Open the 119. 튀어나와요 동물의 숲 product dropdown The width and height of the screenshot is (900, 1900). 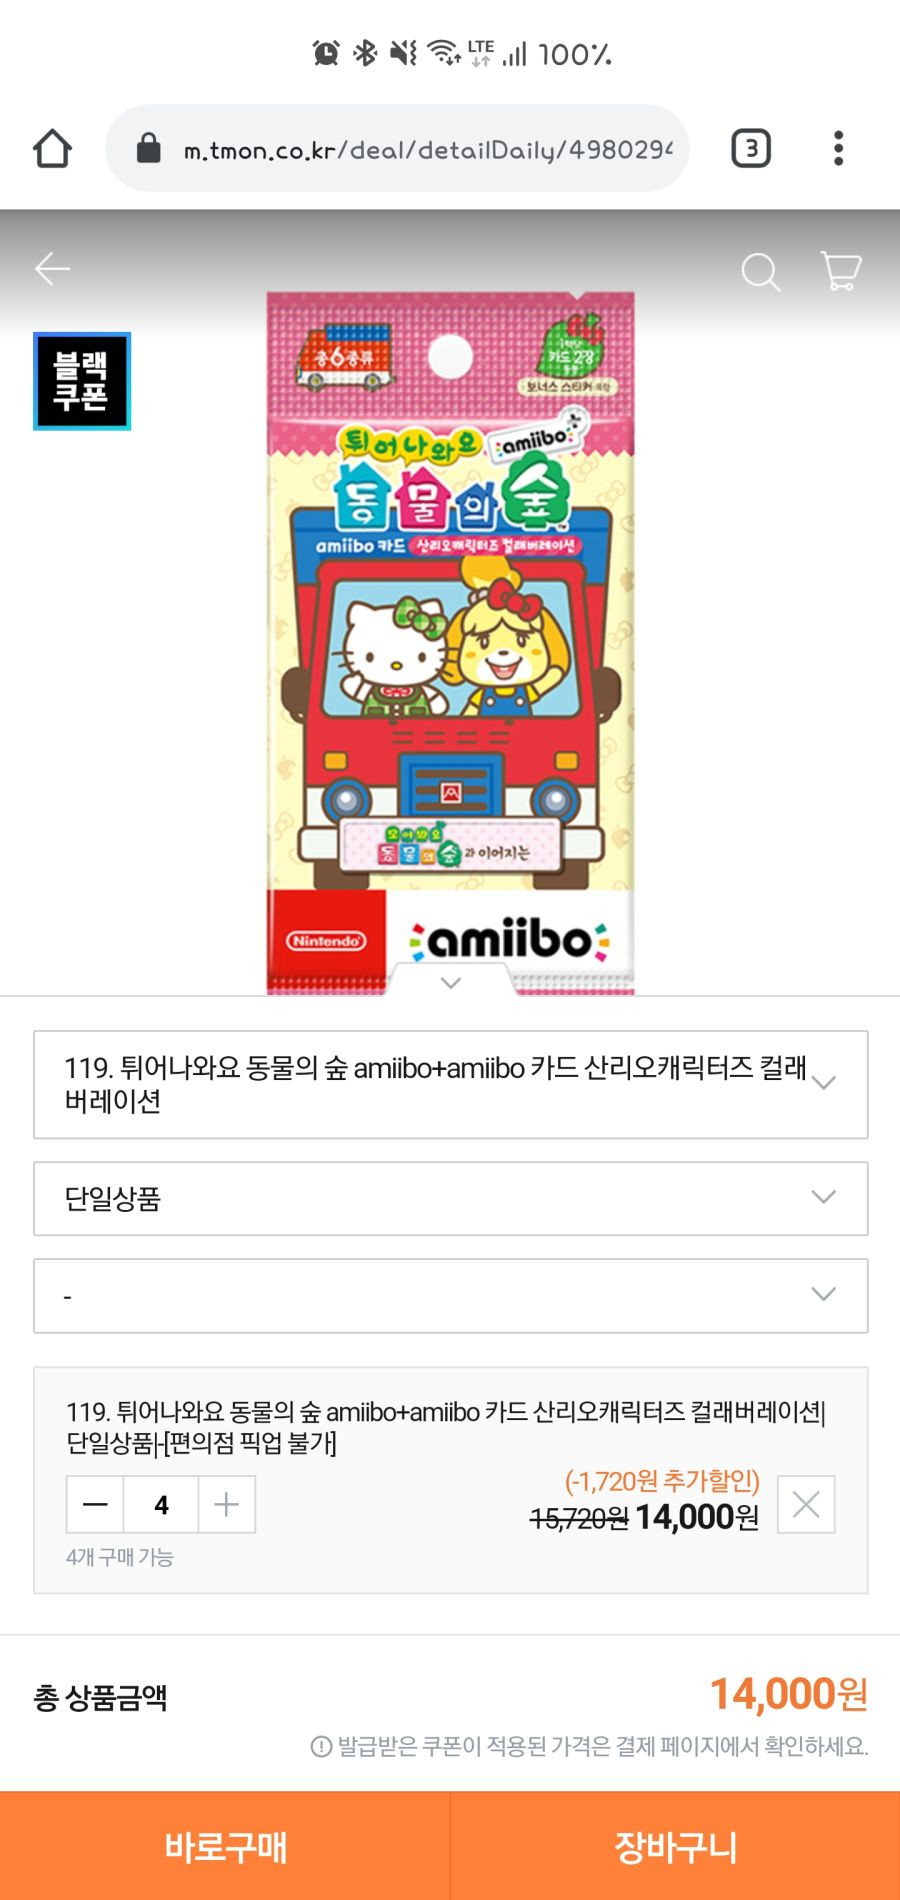pyautogui.click(x=451, y=1084)
